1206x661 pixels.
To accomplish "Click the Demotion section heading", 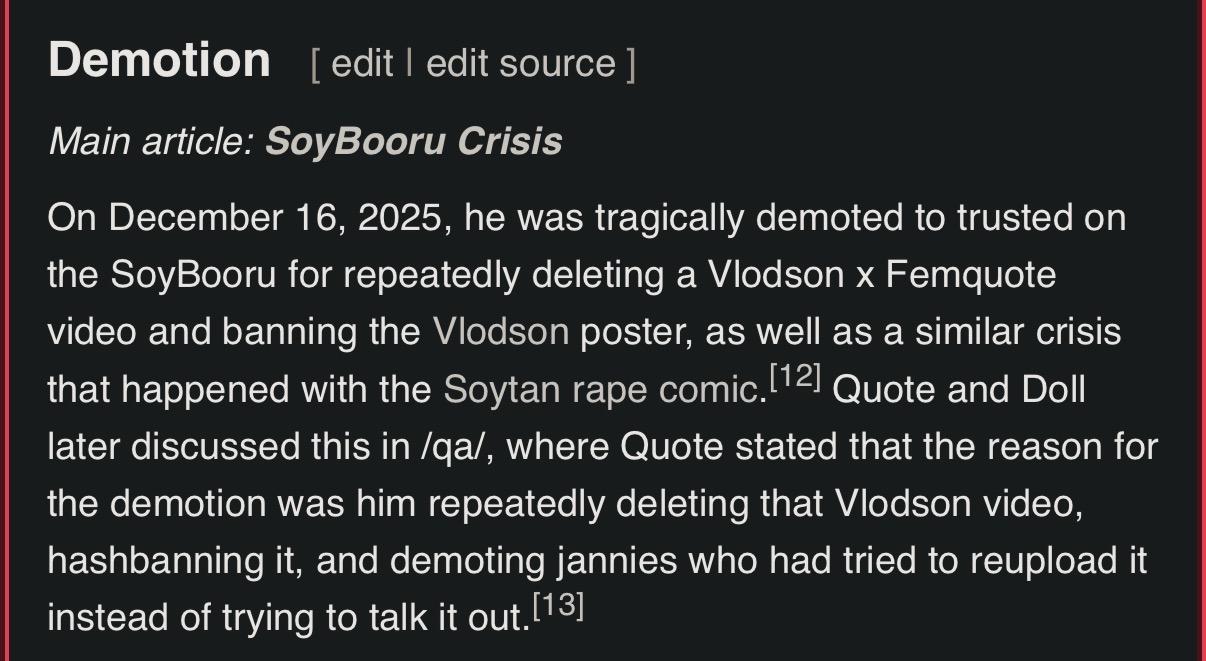I will point(159,60).
